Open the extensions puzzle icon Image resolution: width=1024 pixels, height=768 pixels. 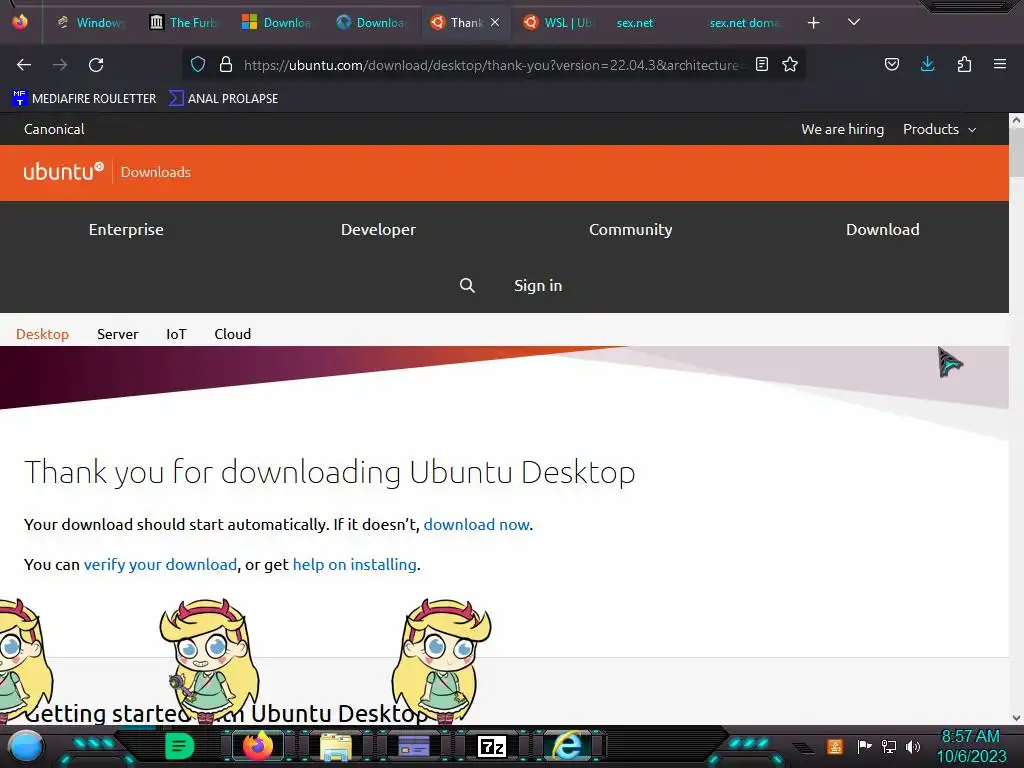964,64
